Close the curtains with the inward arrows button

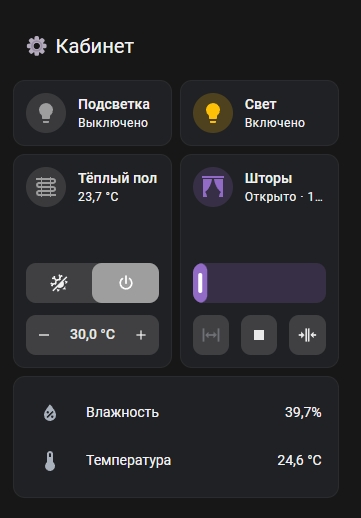click(307, 335)
